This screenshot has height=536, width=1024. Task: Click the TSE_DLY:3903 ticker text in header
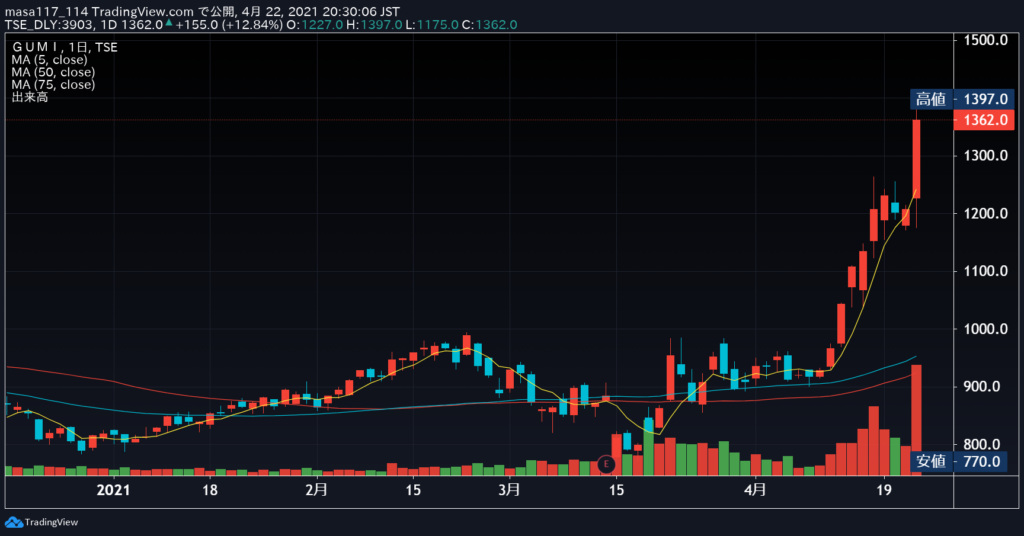click(x=48, y=25)
